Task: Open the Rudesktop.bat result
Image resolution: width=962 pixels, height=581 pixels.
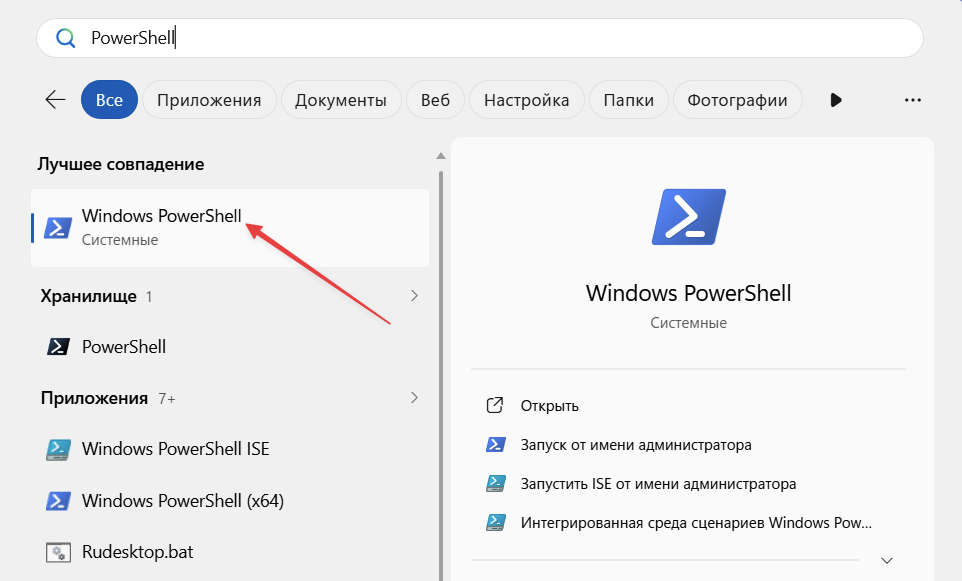Action: tap(230, 552)
